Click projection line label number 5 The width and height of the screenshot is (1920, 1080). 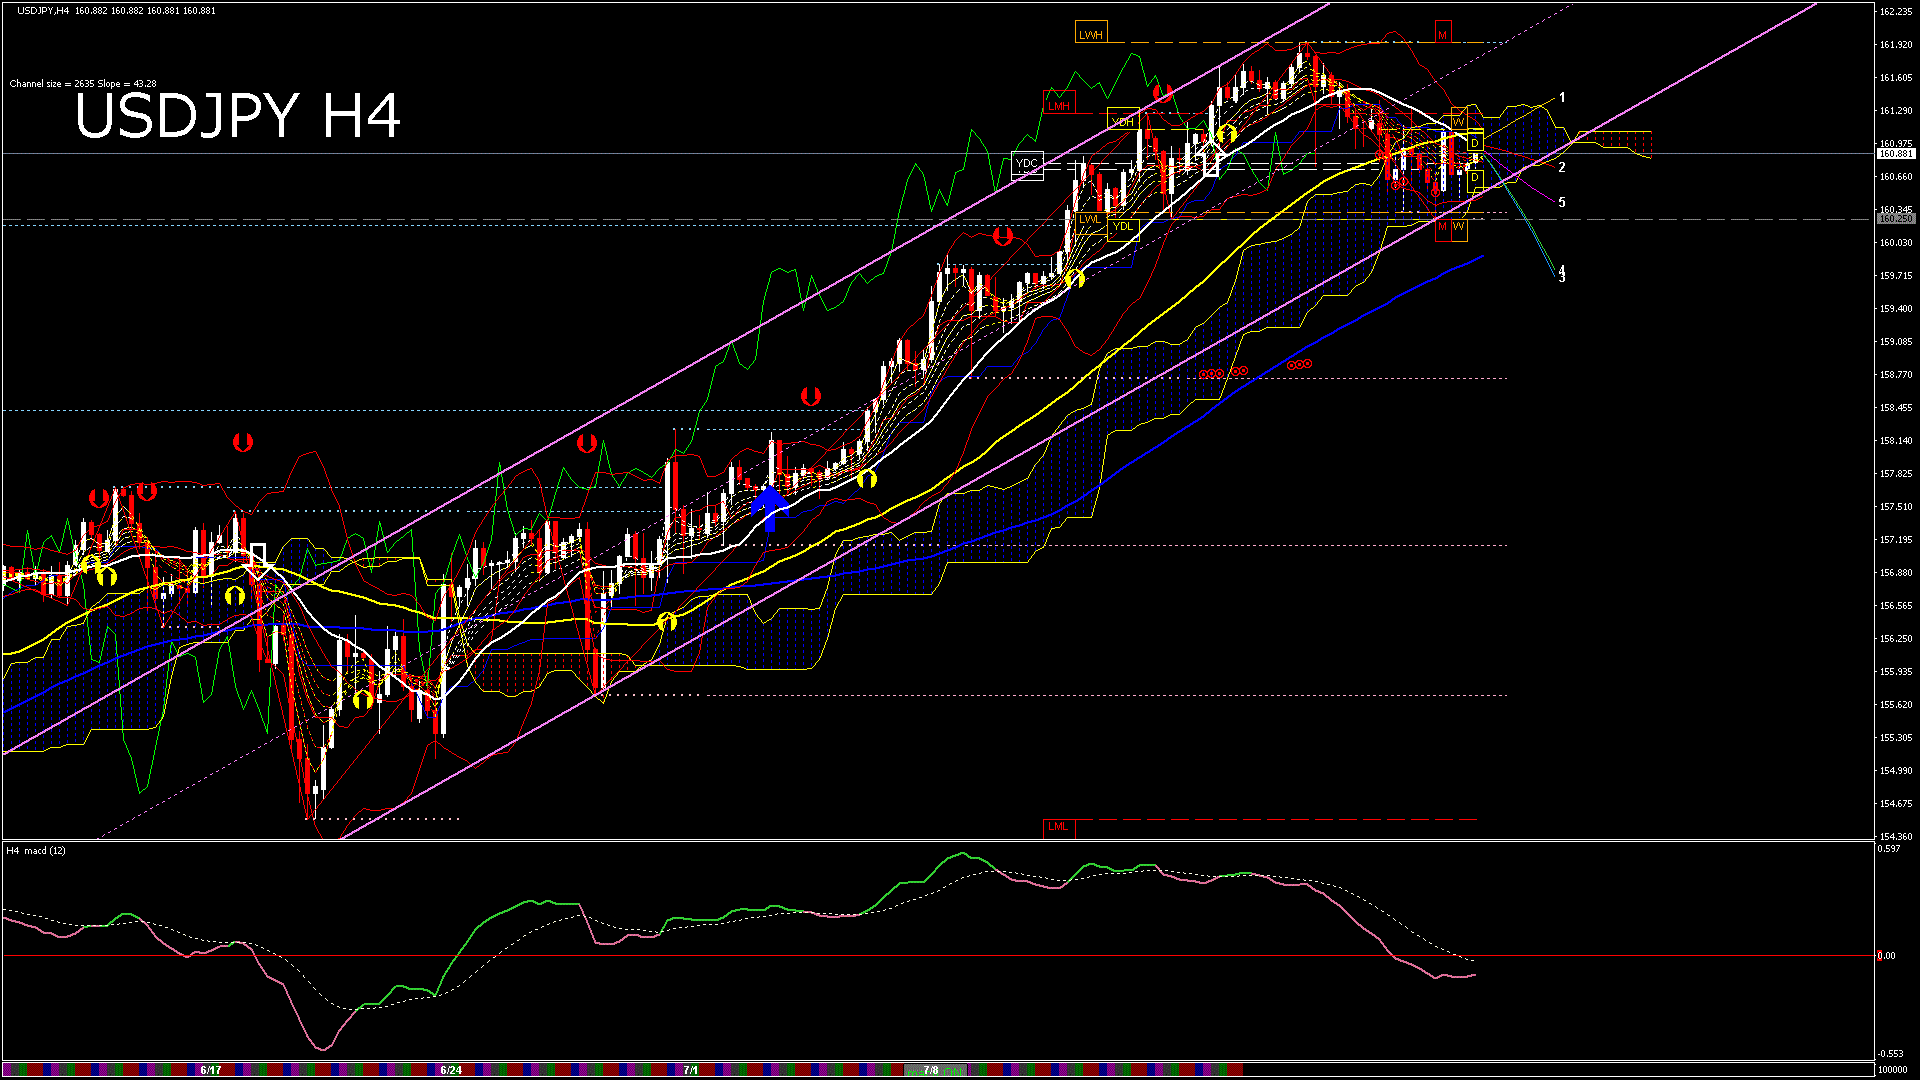[x=1562, y=203]
